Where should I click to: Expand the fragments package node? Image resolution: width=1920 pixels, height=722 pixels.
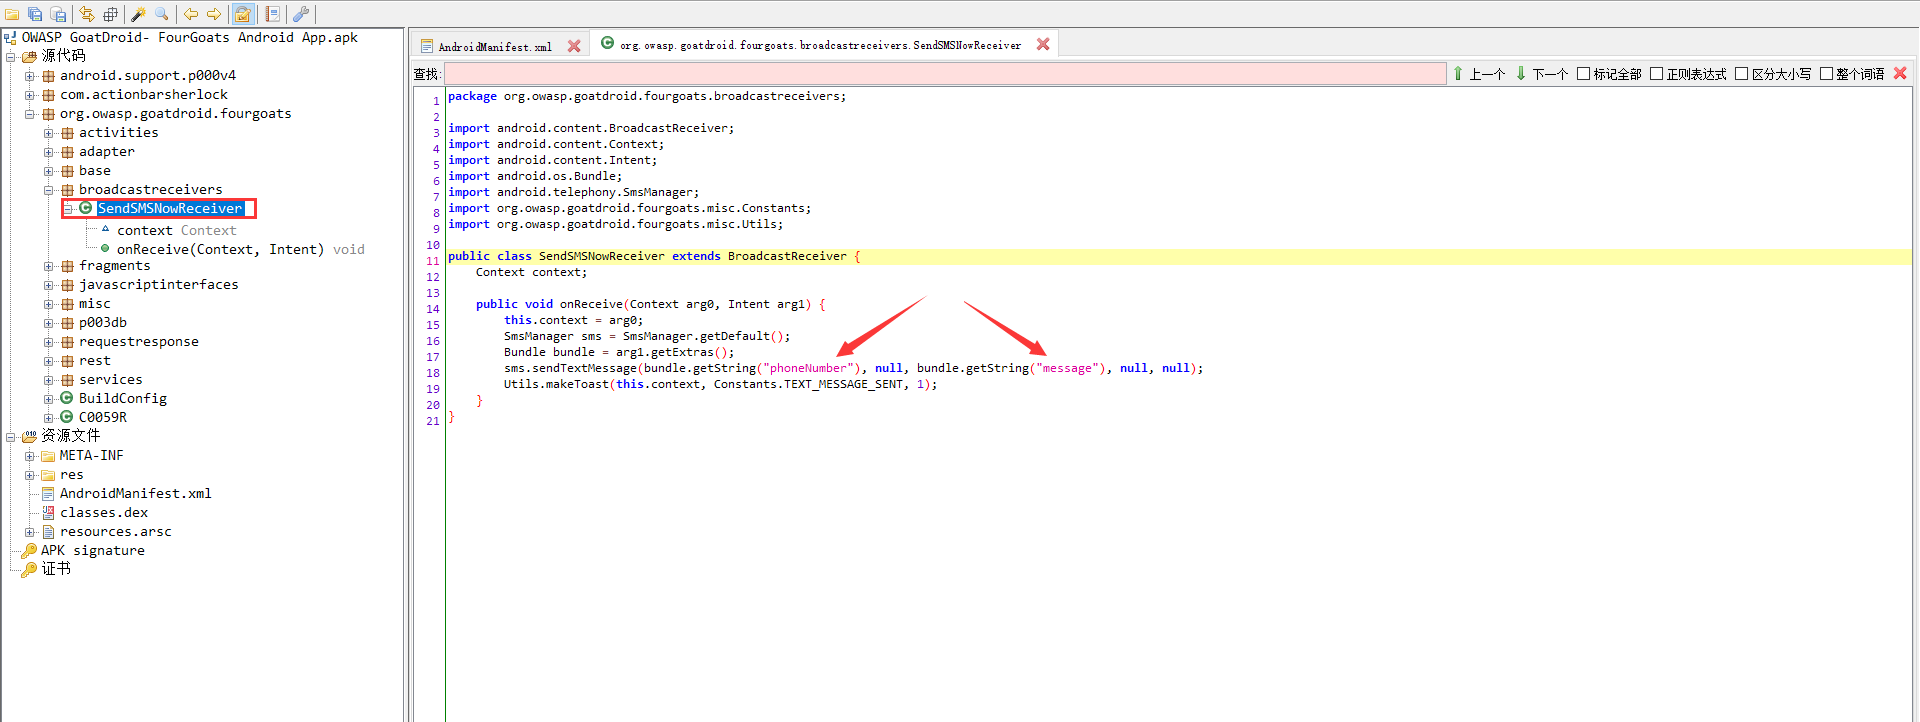coord(48,266)
